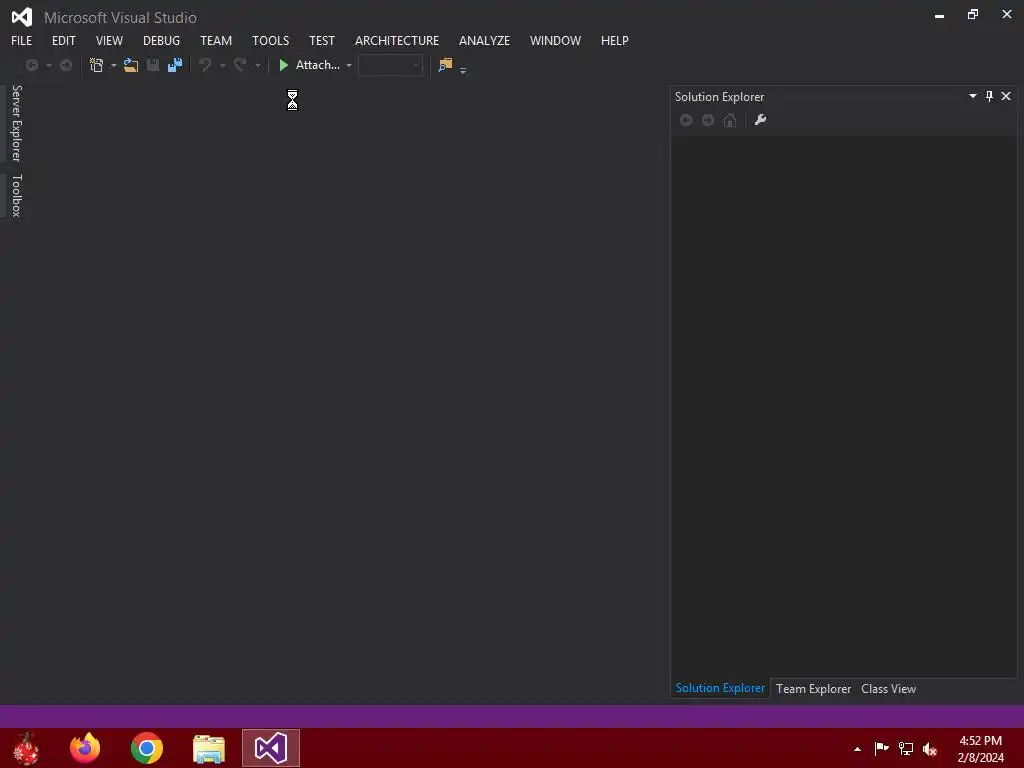Open the Solution Explorer window position dropdown
The height and width of the screenshot is (768, 1024).
tap(972, 96)
